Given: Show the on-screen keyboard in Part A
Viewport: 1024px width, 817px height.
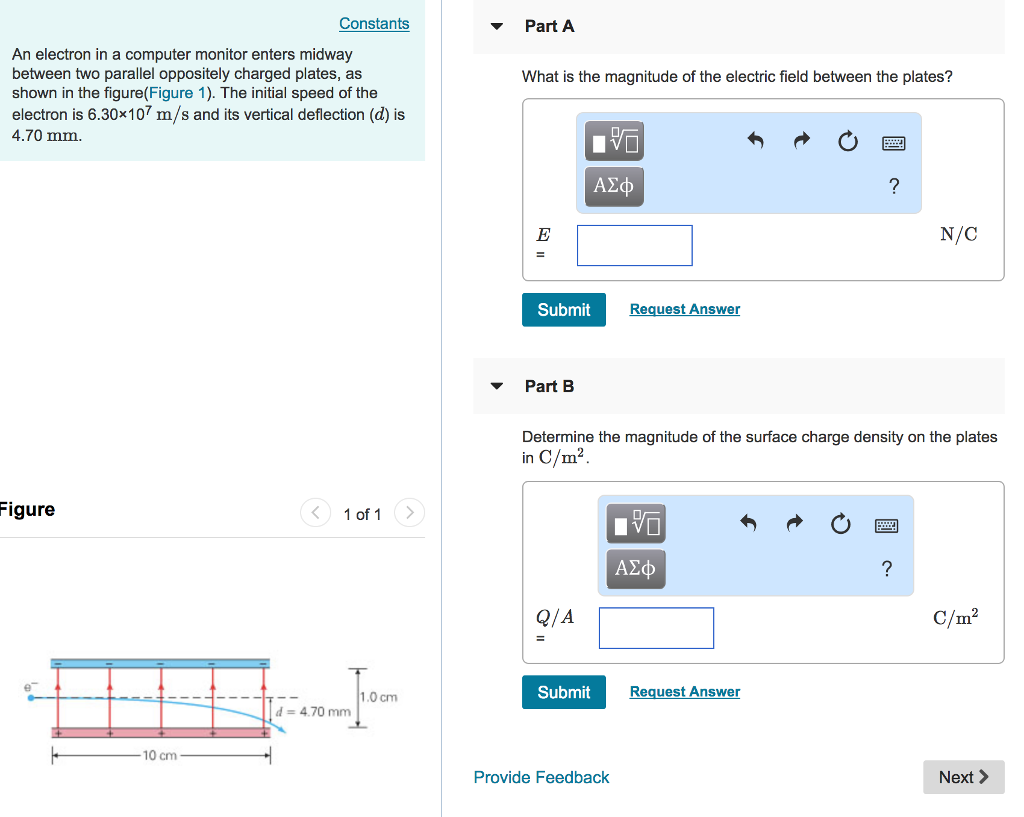Looking at the screenshot, I should tap(893, 142).
